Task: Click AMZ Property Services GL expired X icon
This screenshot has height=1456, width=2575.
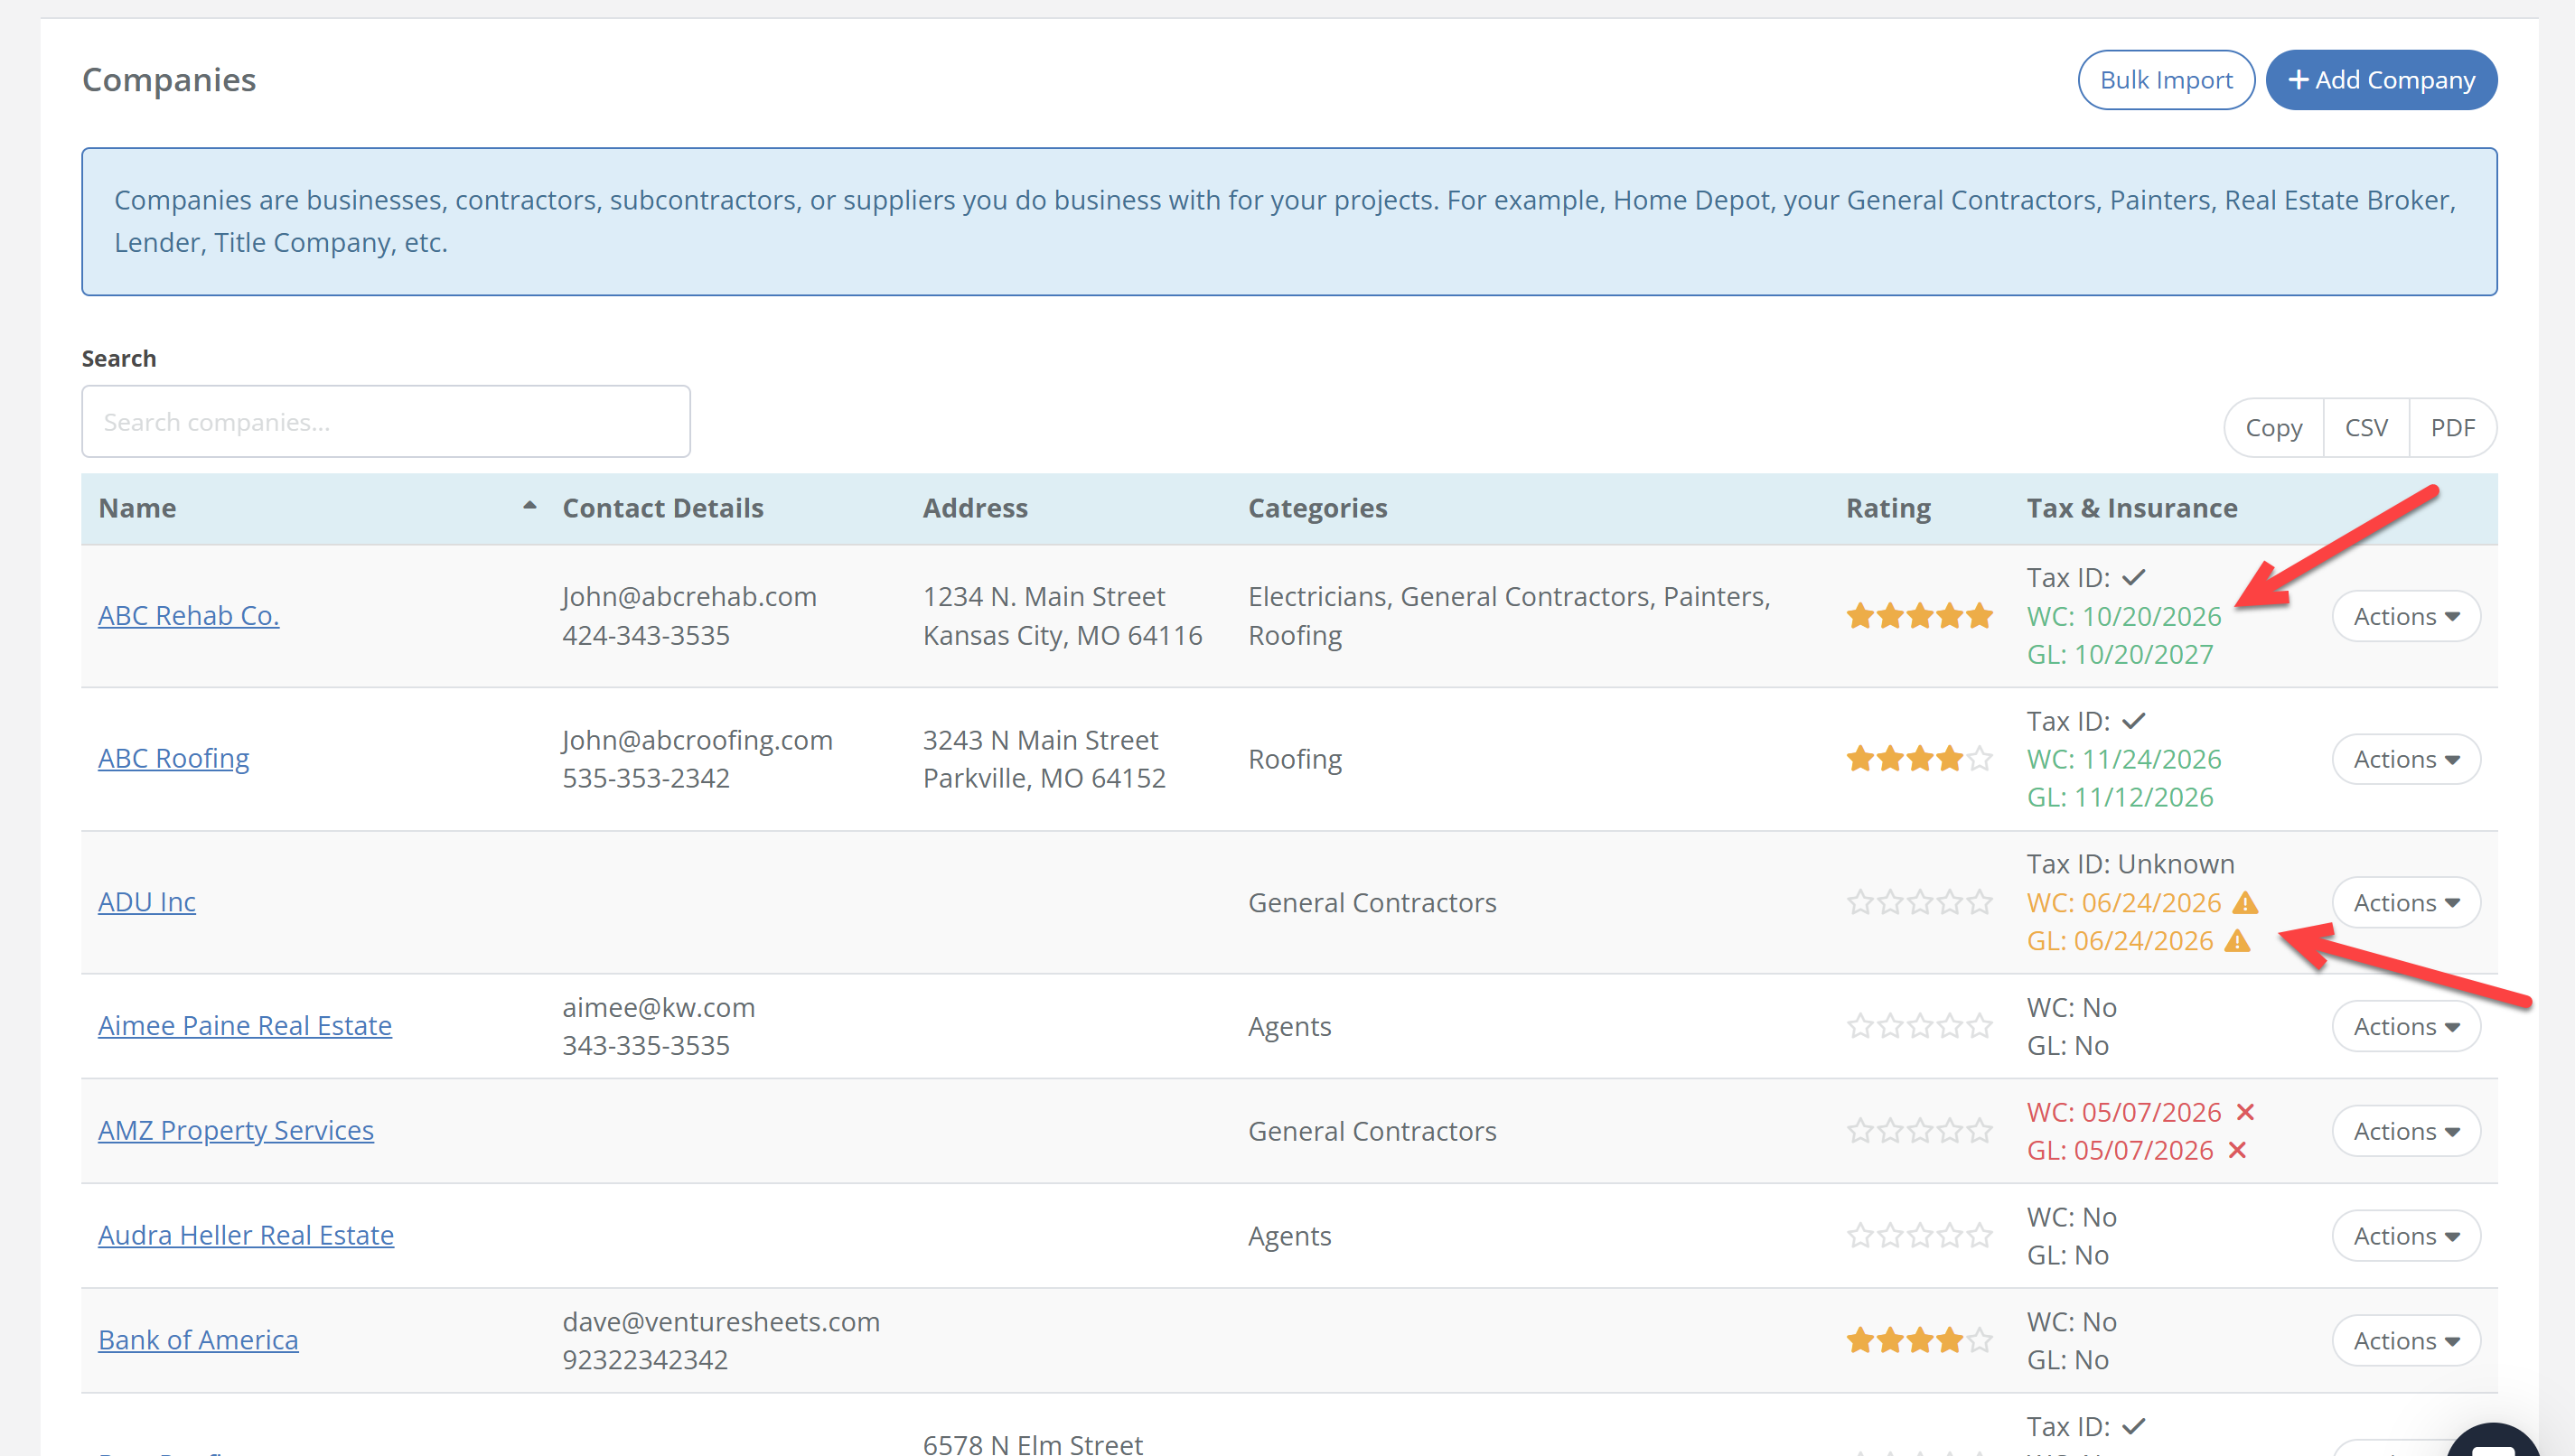Action: coord(2237,1150)
